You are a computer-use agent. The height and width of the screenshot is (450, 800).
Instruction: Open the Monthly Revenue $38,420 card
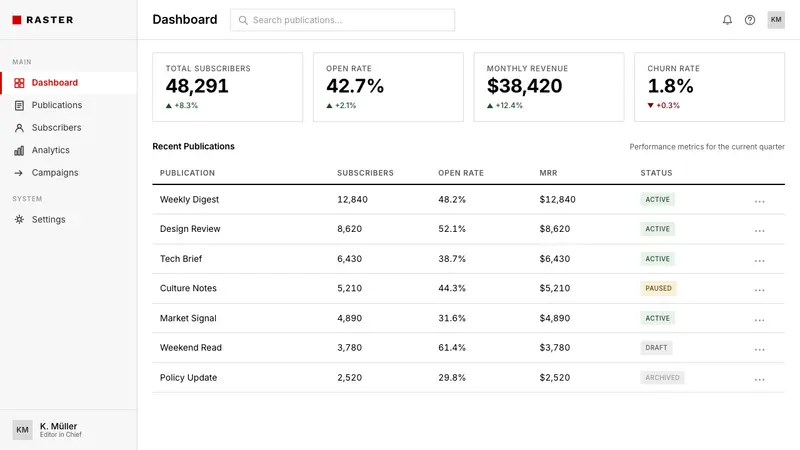pyautogui.click(x=549, y=87)
